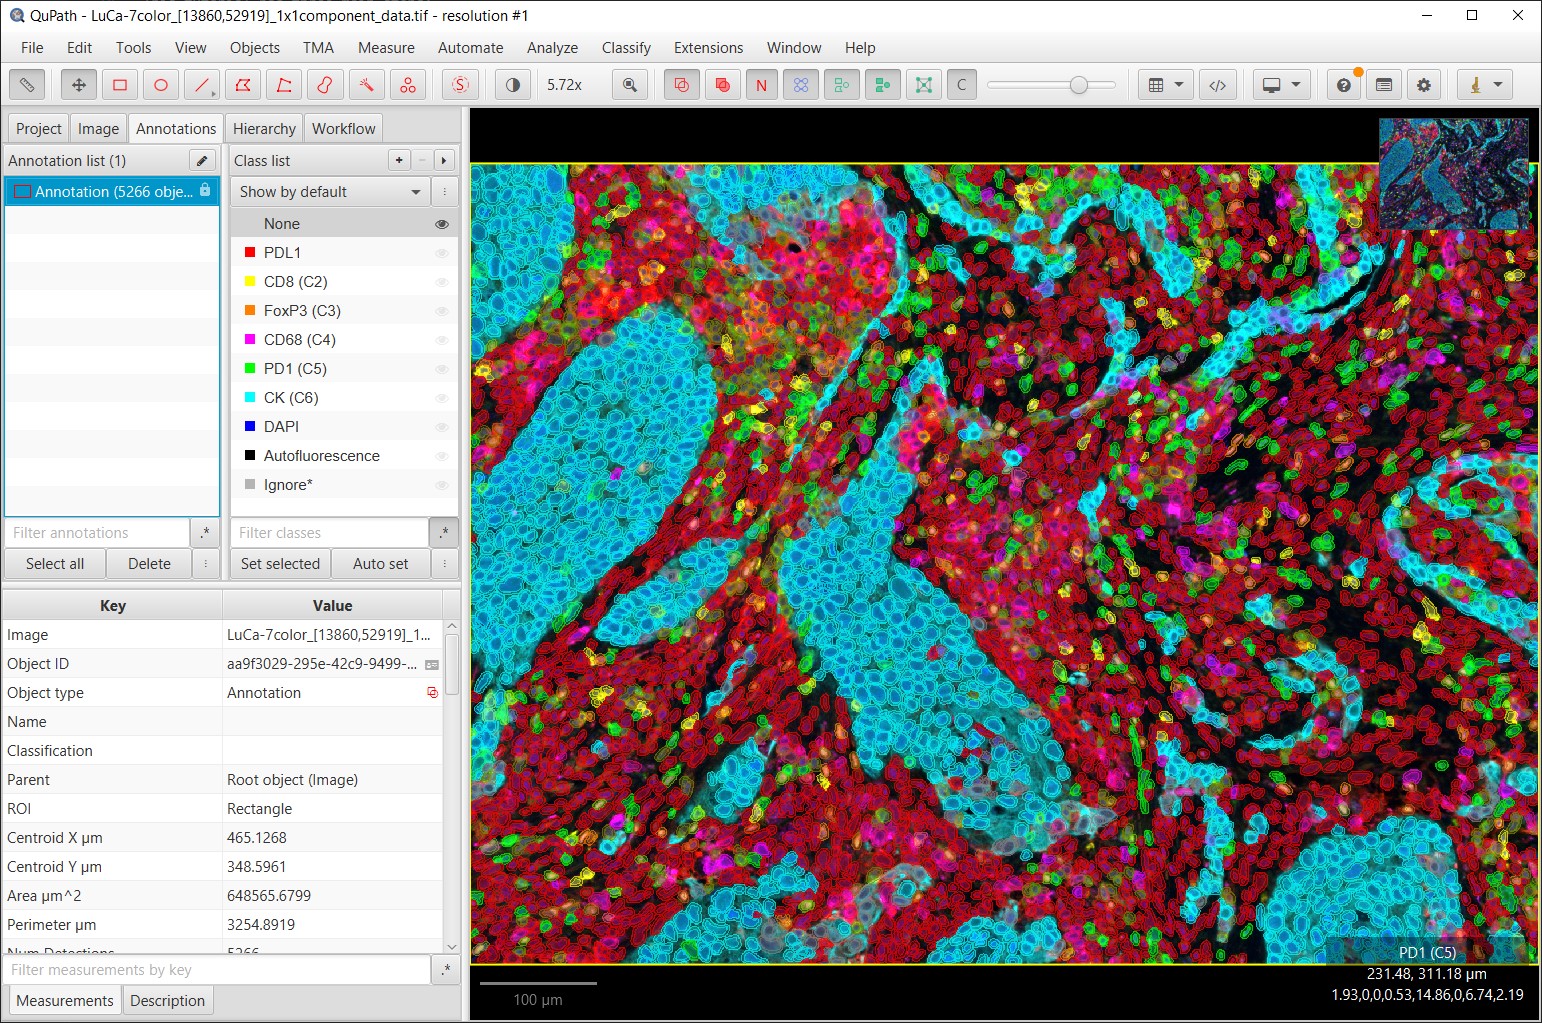Screen dimensions: 1542x1023
Task: Toggle Selection mode (S icon)
Action: tap(460, 85)
